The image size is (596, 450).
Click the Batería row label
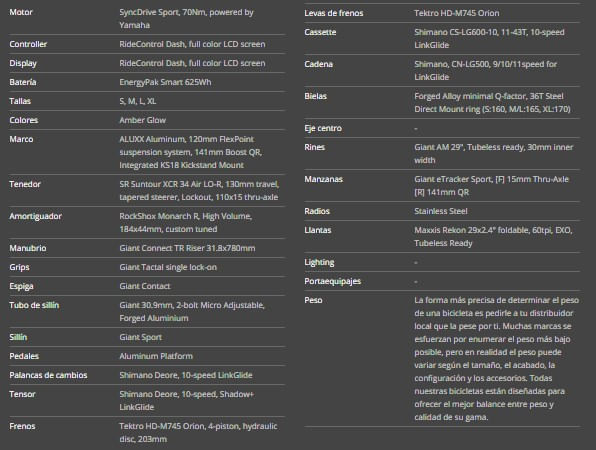click(23, 82)
